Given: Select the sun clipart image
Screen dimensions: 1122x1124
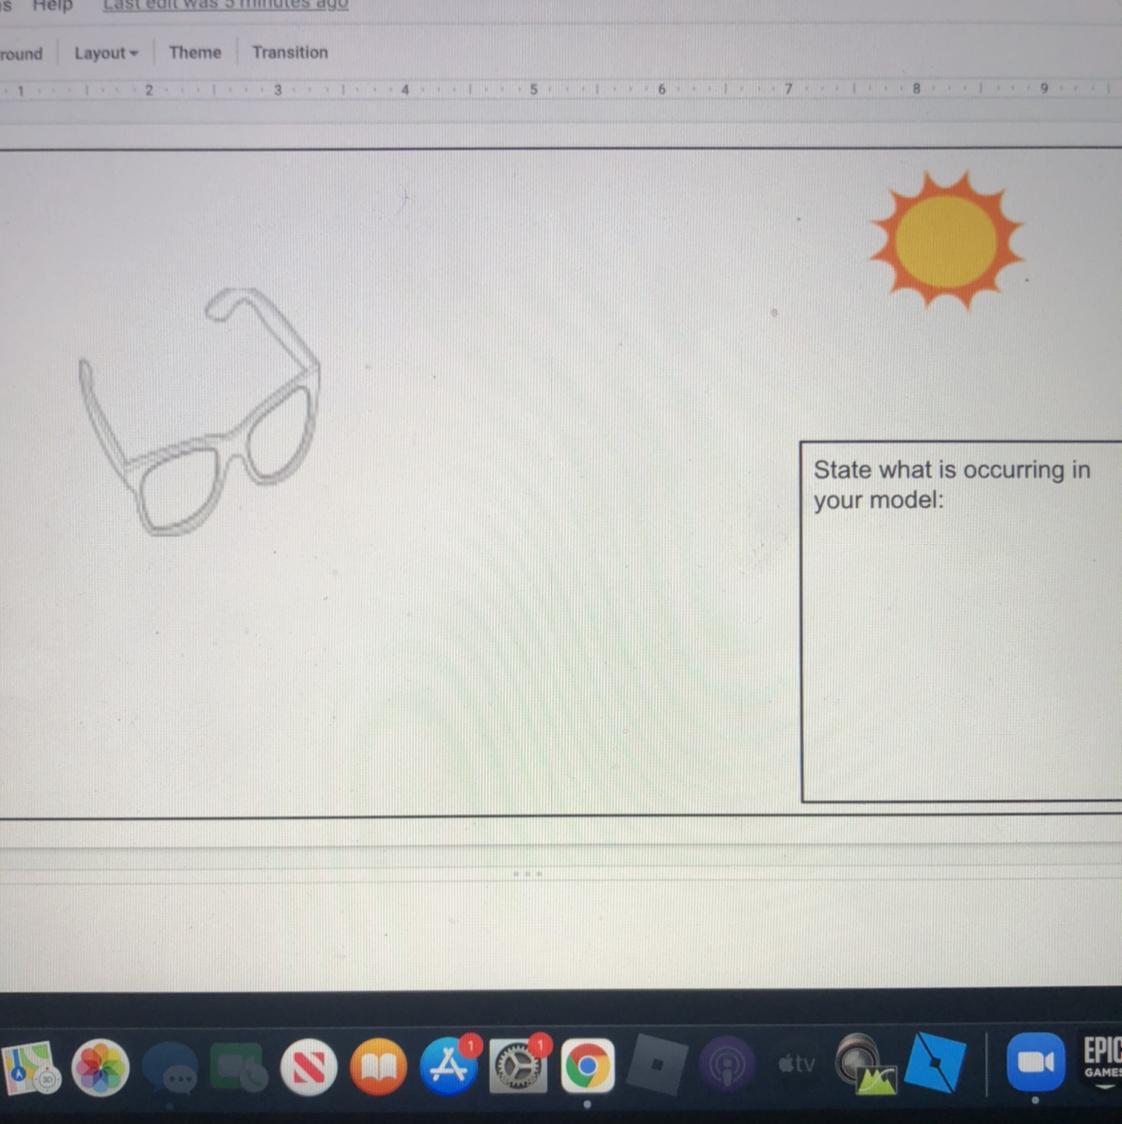Looking at the screenshot, I should 945,240.
